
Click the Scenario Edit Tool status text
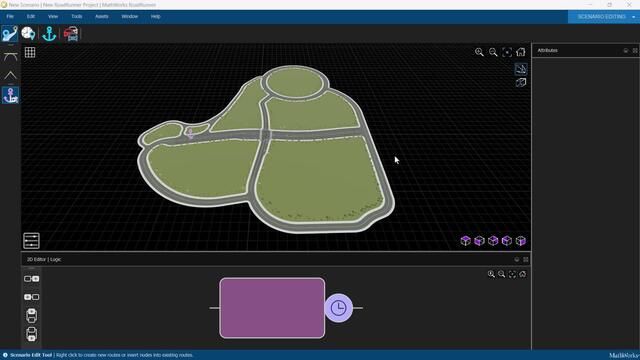click(x=31, y=355)
